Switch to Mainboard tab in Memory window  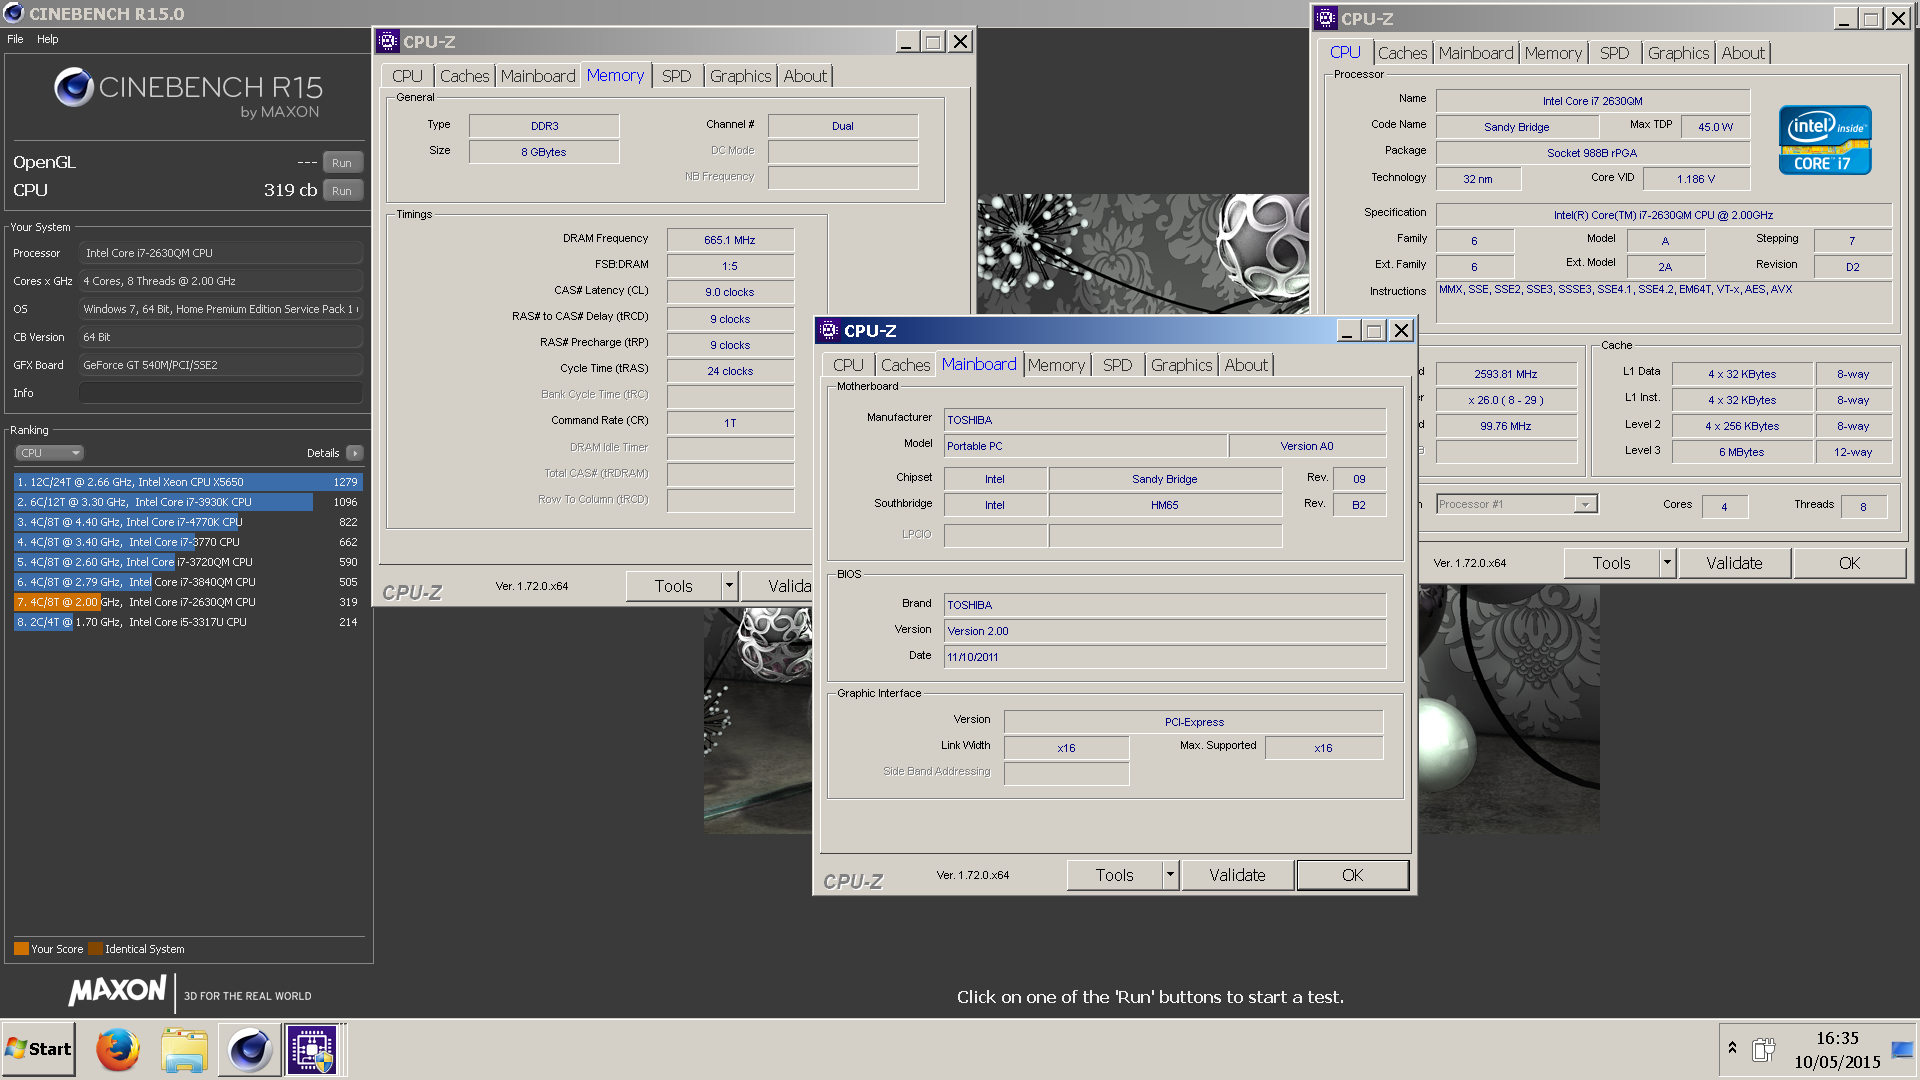pos(538,76)
